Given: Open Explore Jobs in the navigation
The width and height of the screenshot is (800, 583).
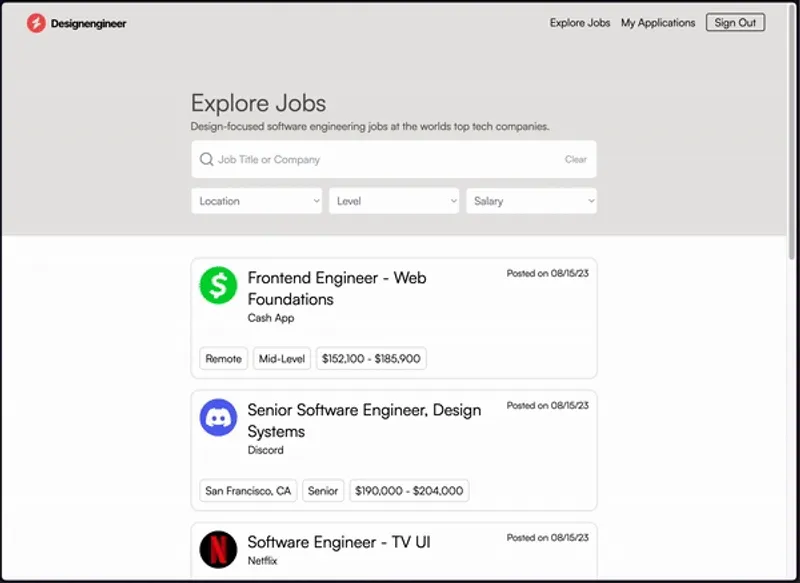Looking at the screenshot, I should point(580,23).
